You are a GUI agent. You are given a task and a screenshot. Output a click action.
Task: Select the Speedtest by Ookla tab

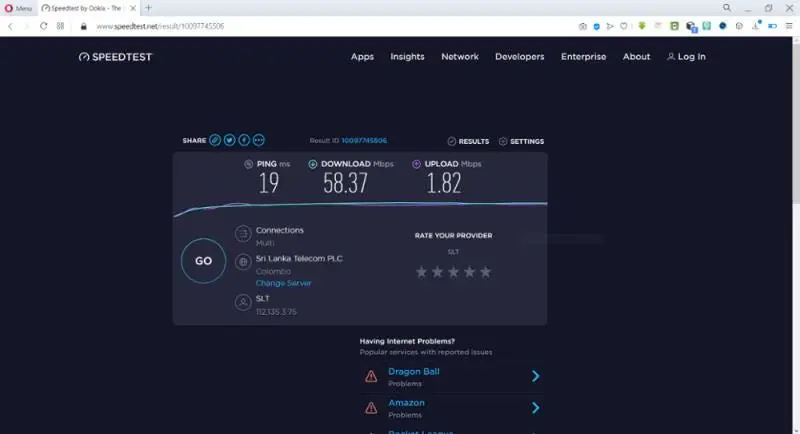click(x=84, y=8)
